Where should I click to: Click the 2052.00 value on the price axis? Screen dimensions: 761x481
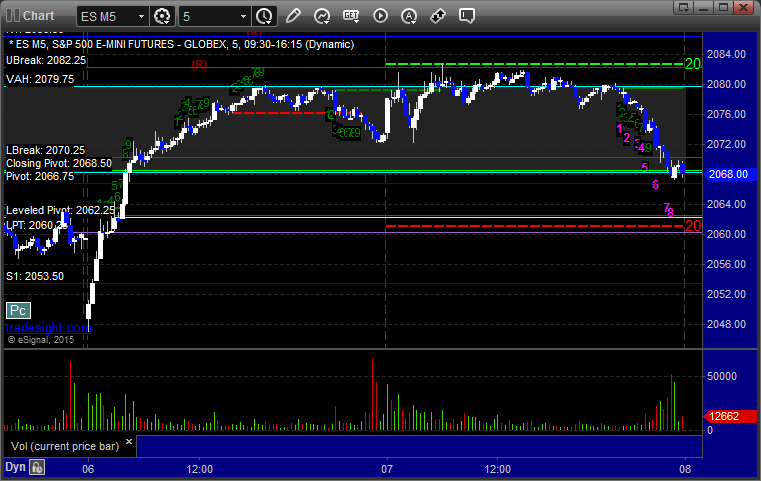point(726,294)
